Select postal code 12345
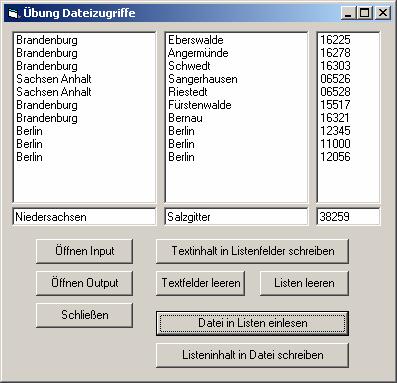The height and width of the screenshot is (383, 397). click(x=348, y=131)
